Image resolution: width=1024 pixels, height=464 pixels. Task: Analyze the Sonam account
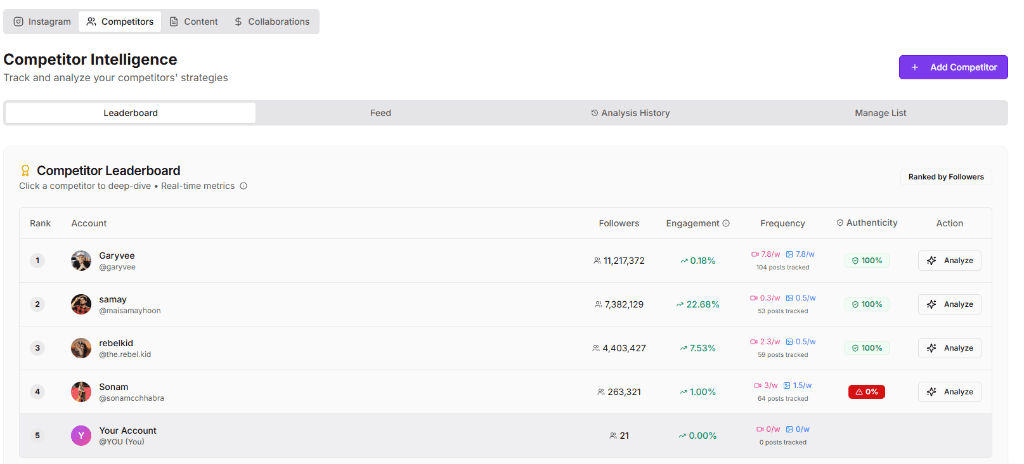coord(950,392)
